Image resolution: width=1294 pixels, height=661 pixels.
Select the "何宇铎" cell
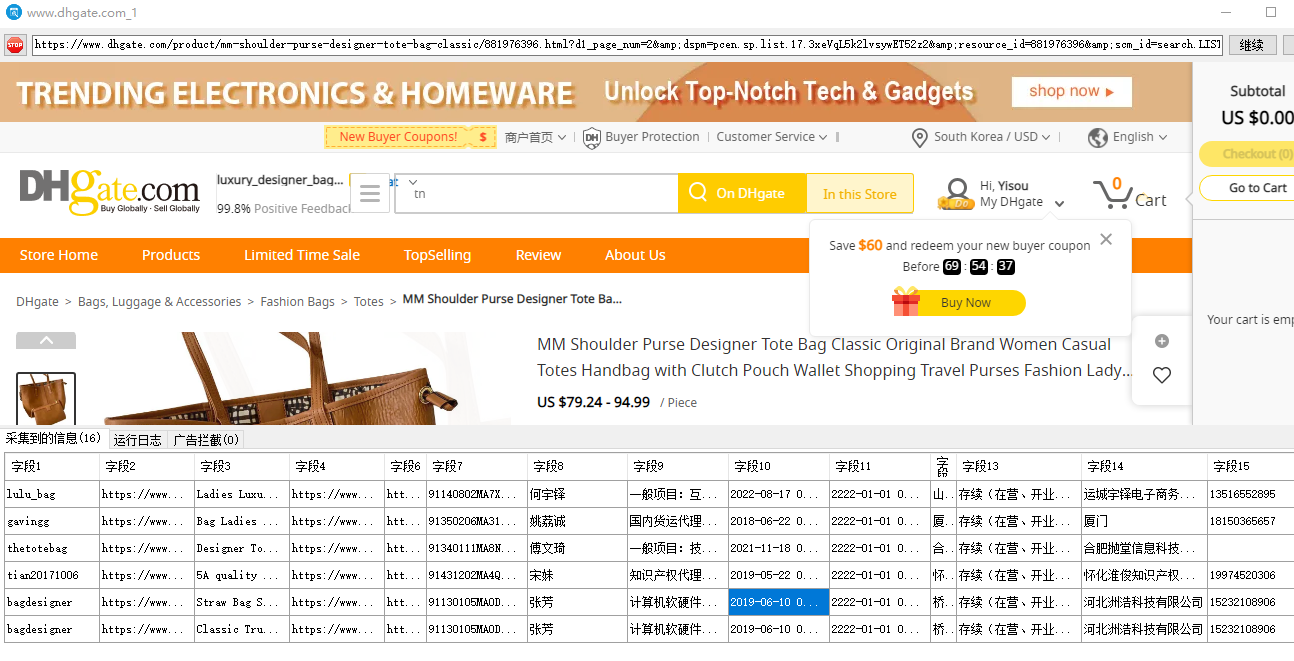tap(578, 494)
